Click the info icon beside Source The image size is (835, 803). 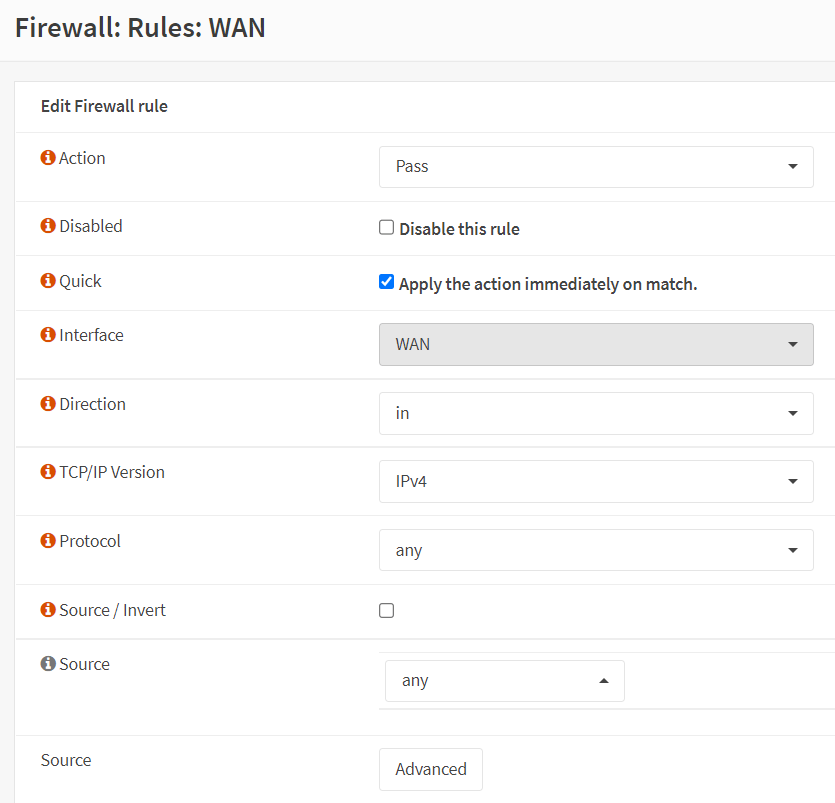[48, 664]
